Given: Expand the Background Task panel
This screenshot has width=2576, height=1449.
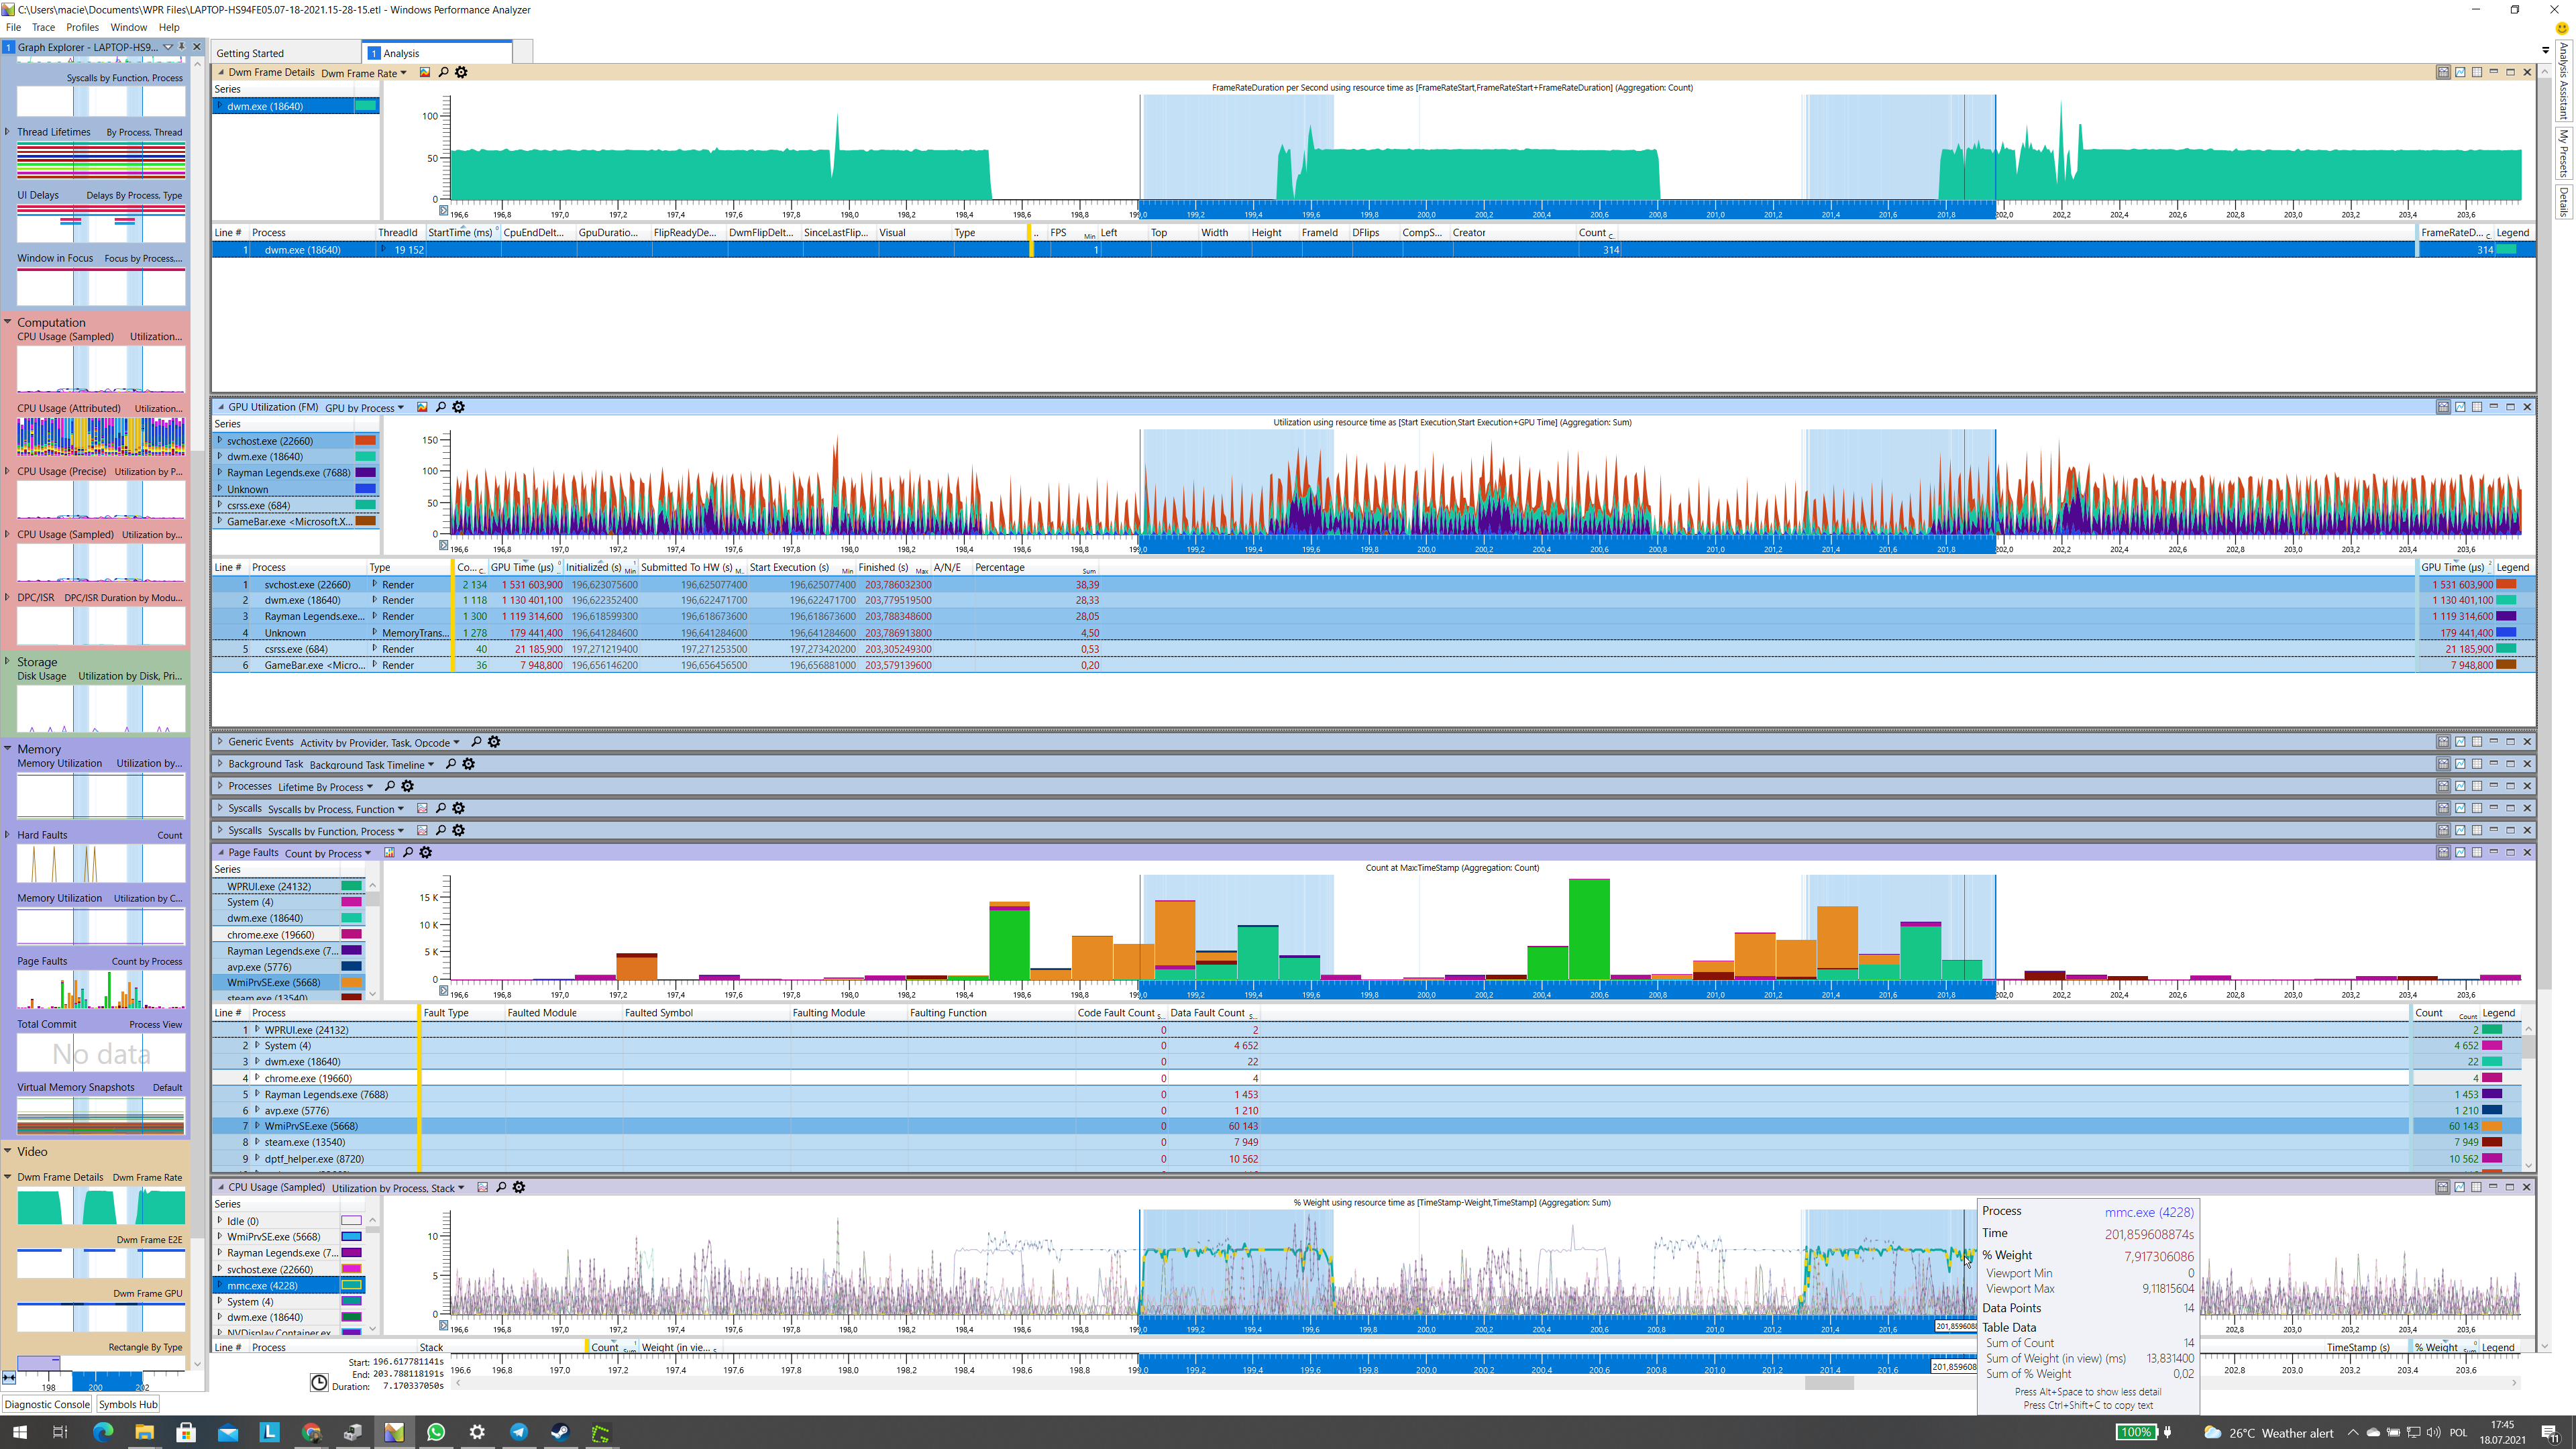Looking at the screenshot, I should coord(221,764).
